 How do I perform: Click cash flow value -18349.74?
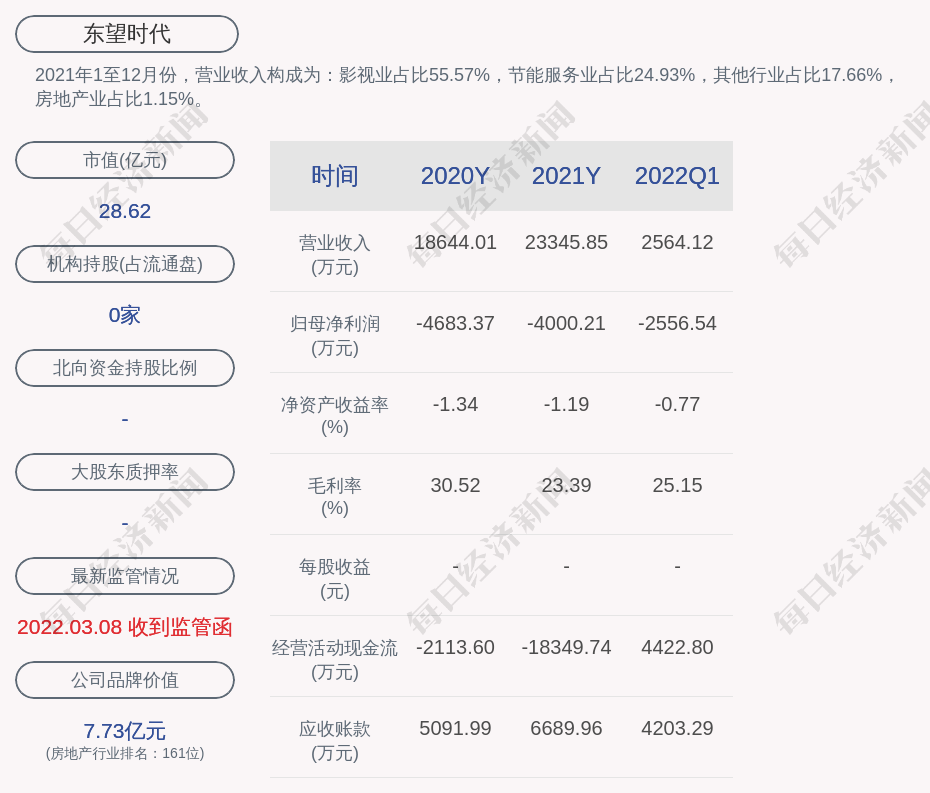pyautogui.click(x=566, y=647)
